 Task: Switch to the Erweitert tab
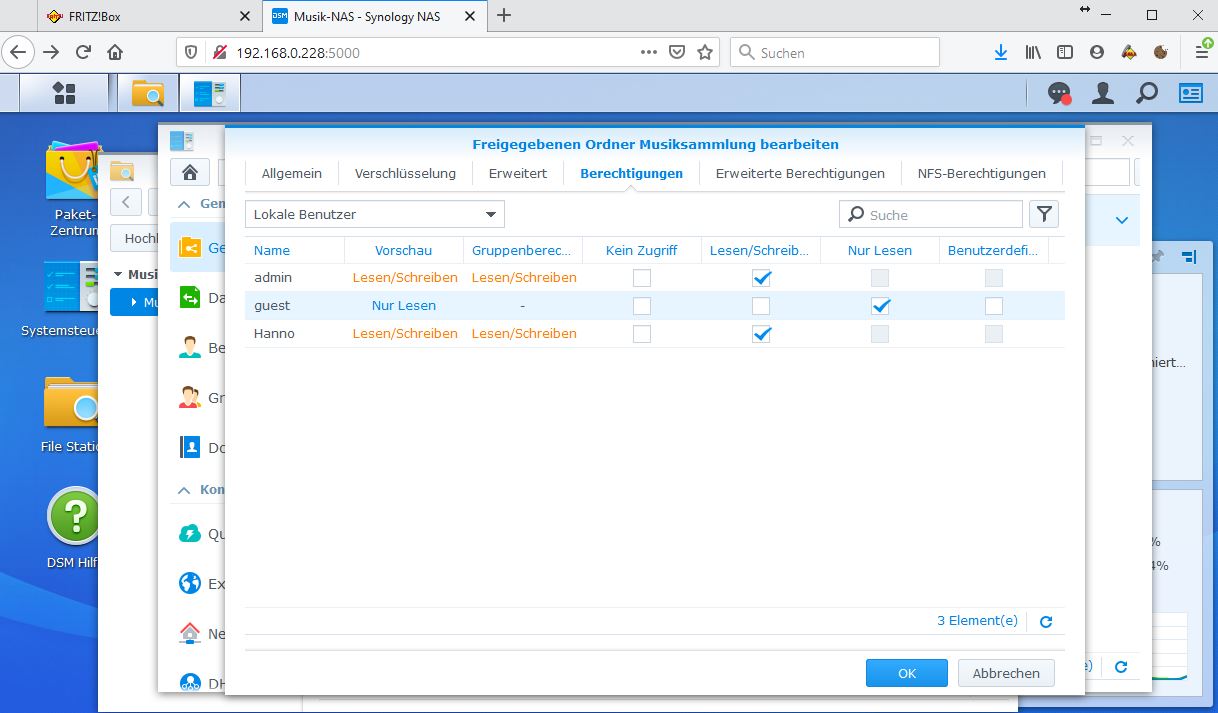pos(518,173)
